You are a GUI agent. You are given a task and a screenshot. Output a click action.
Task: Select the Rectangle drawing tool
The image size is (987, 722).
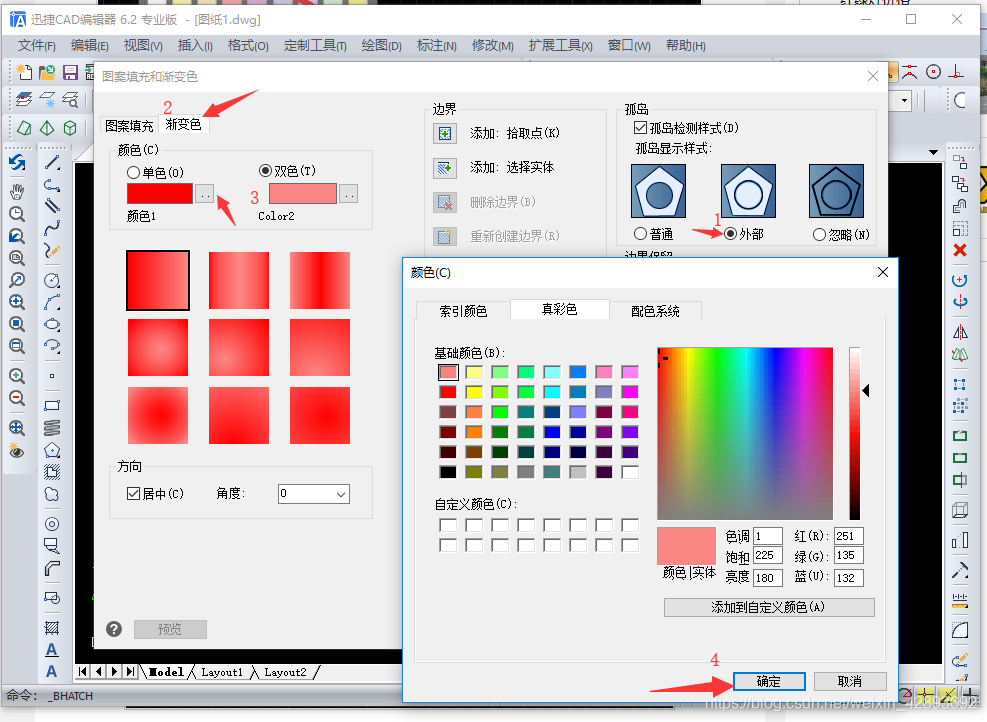[x=52, y=405]
